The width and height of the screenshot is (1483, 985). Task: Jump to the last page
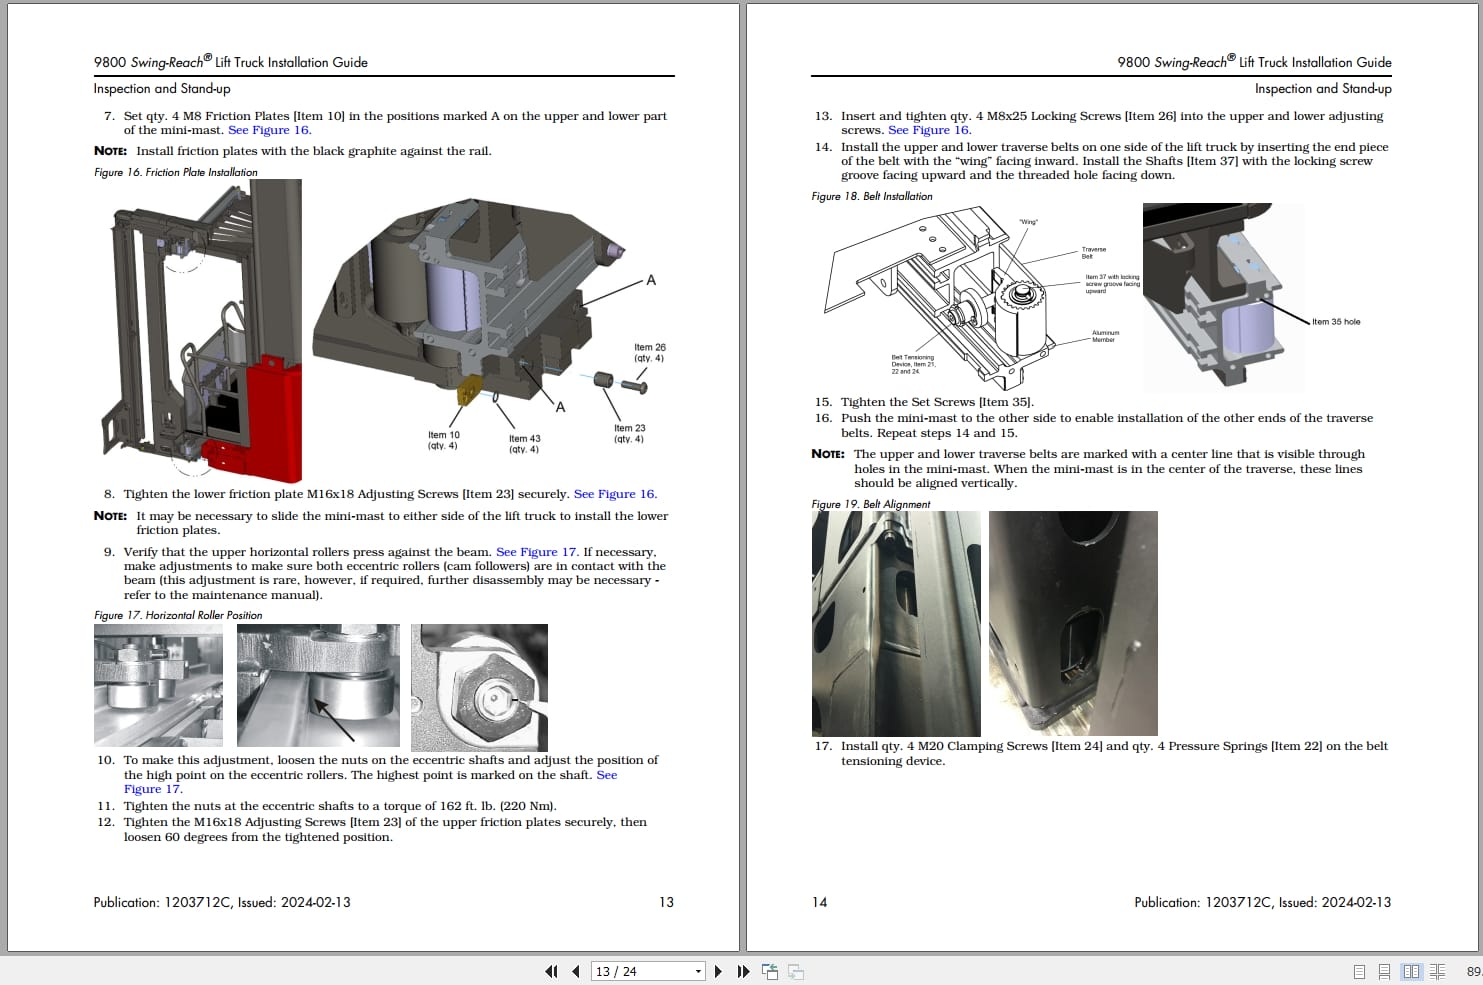(743, 971)
